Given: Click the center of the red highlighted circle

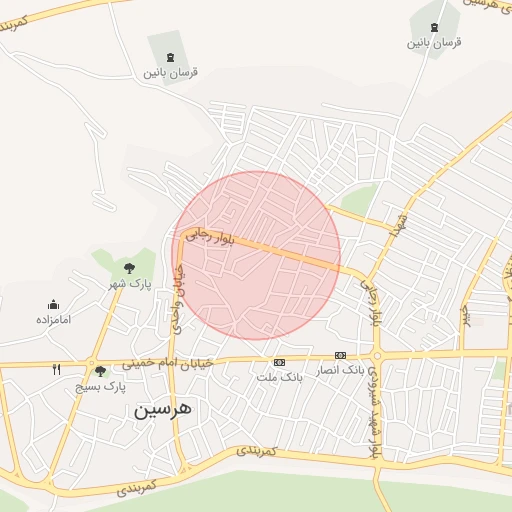Looking at the screenshot, I should (256, 256).
